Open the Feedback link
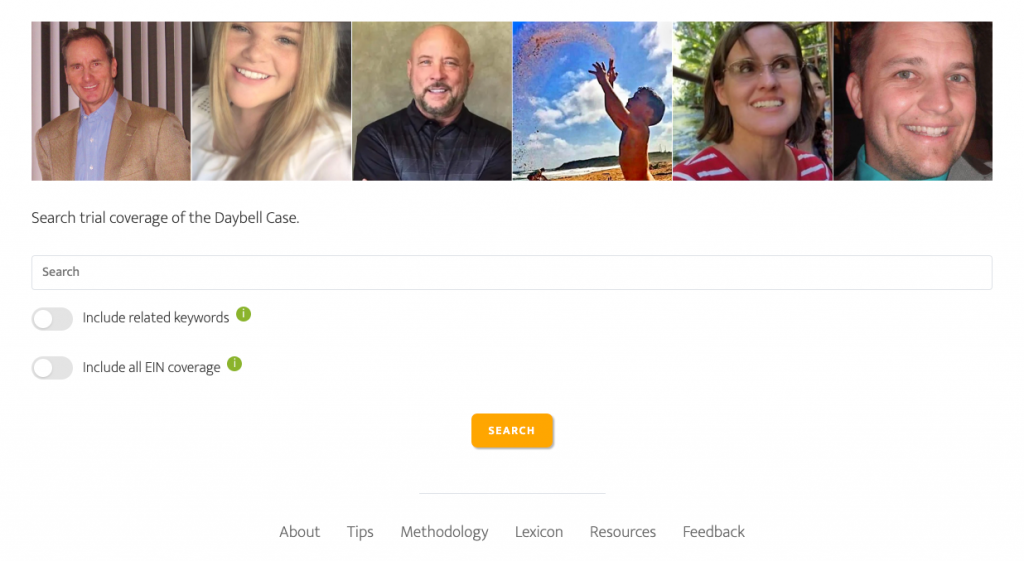Image resolution: width=1024 pixels, height=561 pixels. pos(713,532)
